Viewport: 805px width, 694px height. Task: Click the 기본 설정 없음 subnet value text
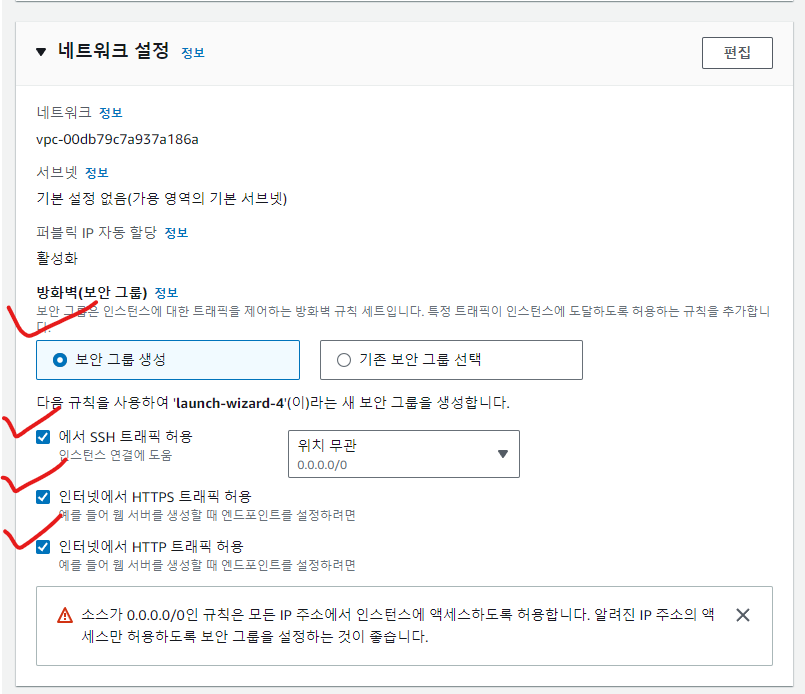click(162, 199)
